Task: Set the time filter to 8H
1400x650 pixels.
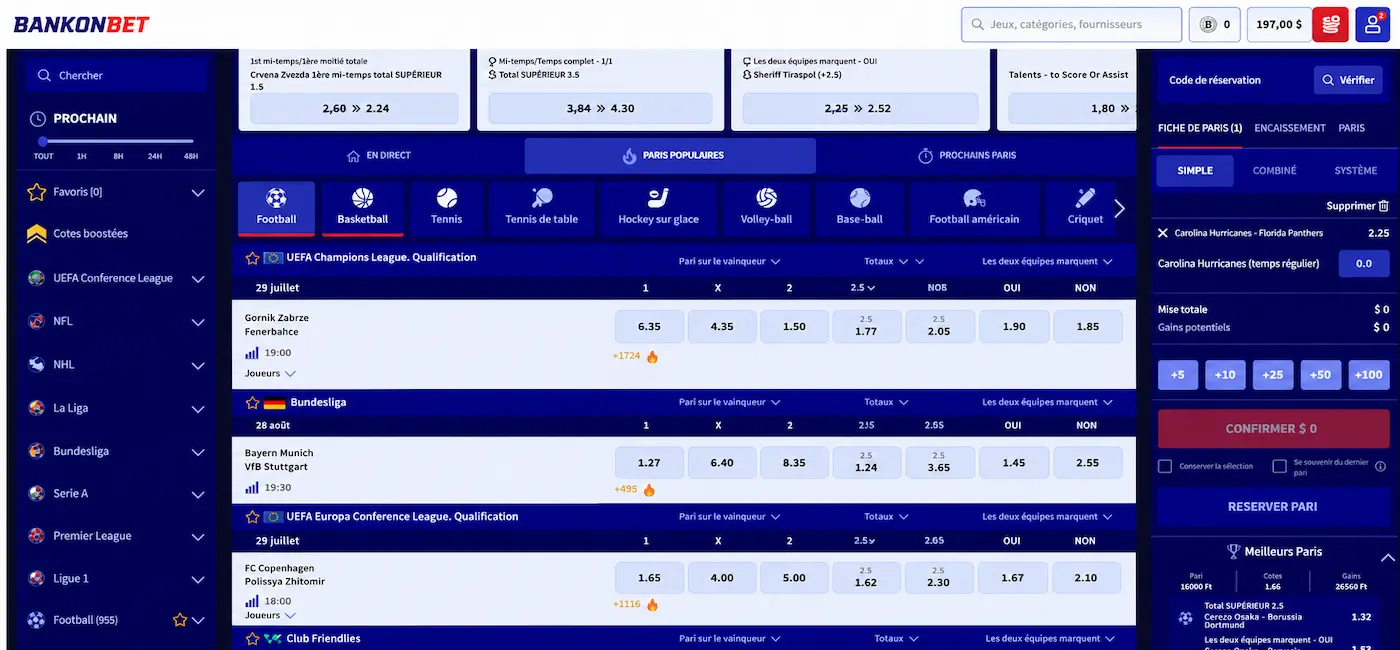Action: (x=118, y=157)
